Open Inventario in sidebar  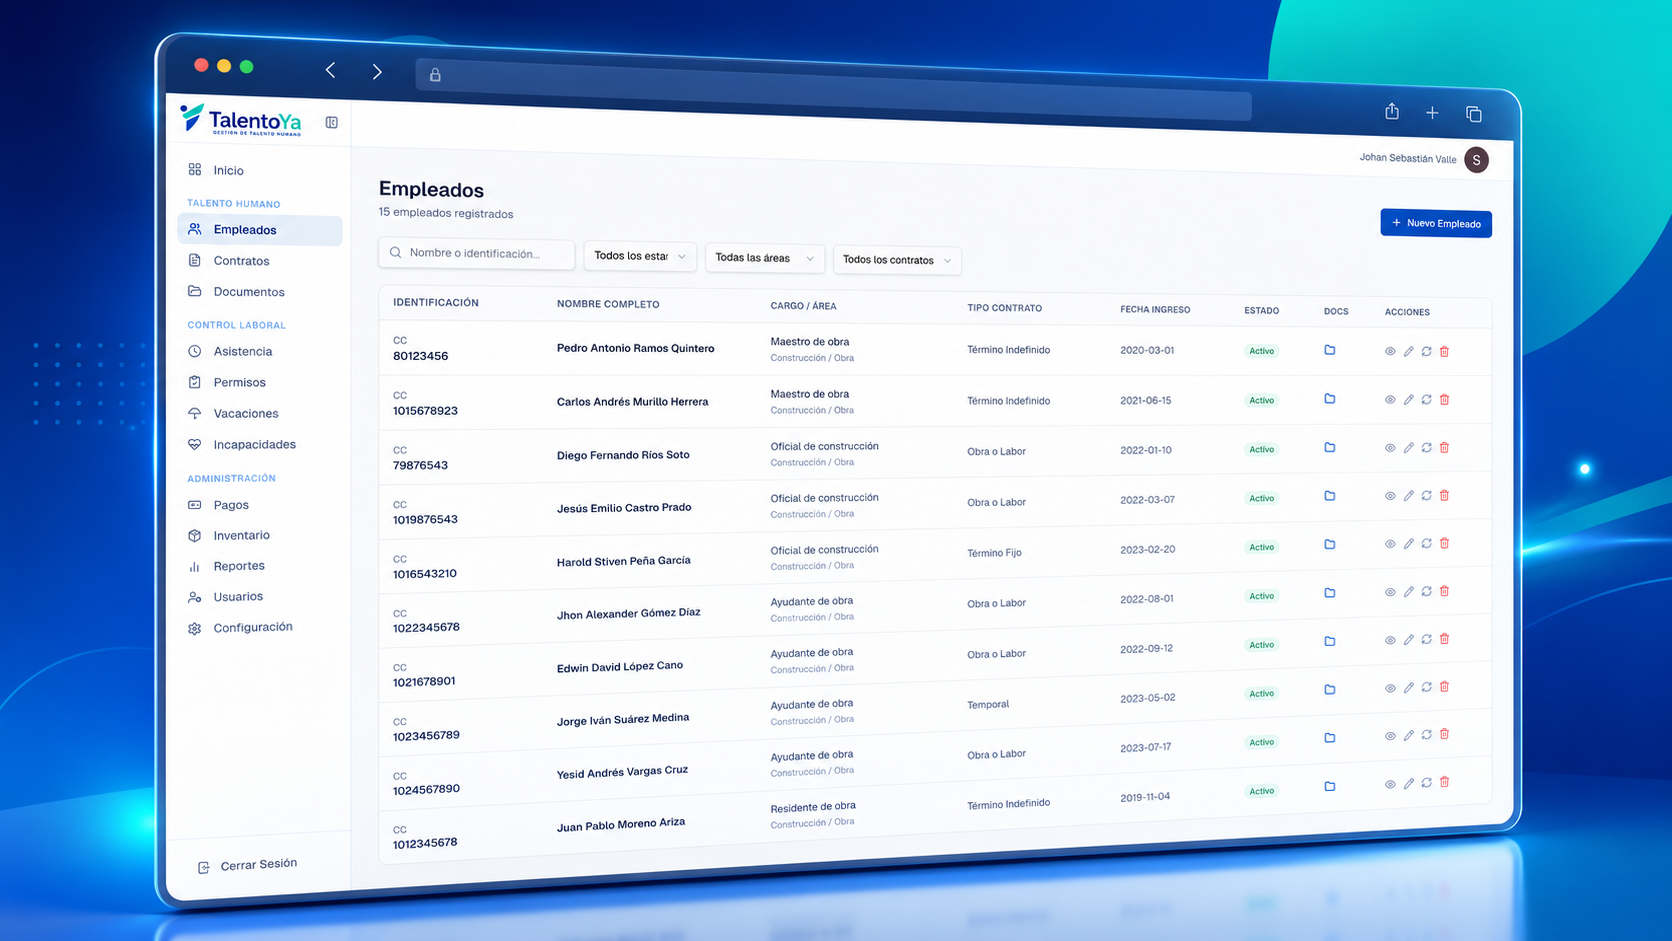(241, 535)
